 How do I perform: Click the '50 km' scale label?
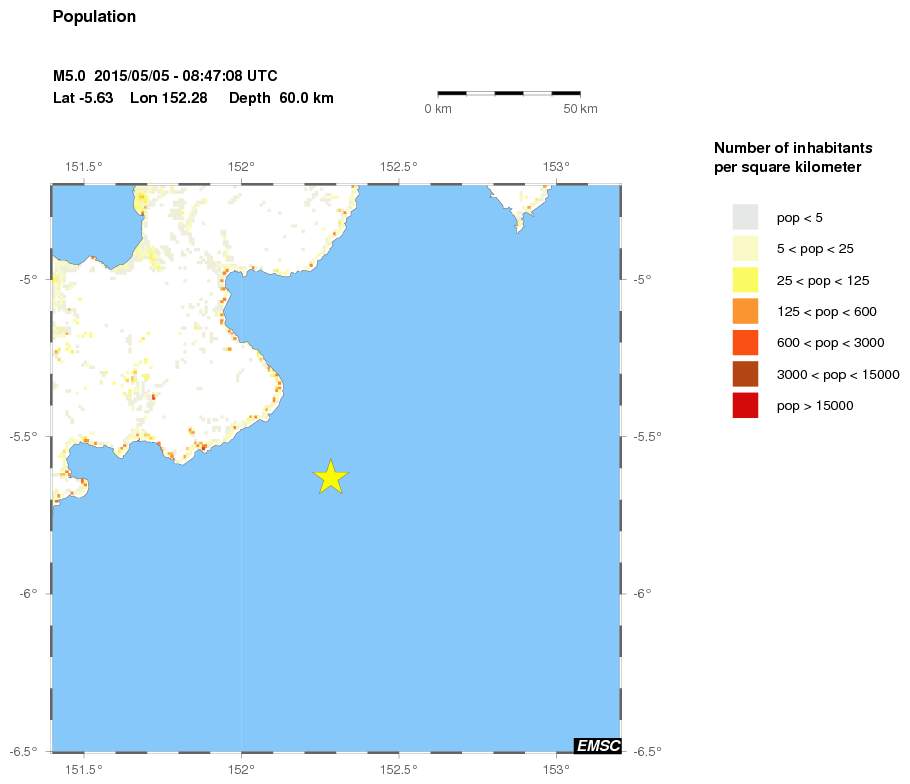pyautogui.click(x=580, y=109)
